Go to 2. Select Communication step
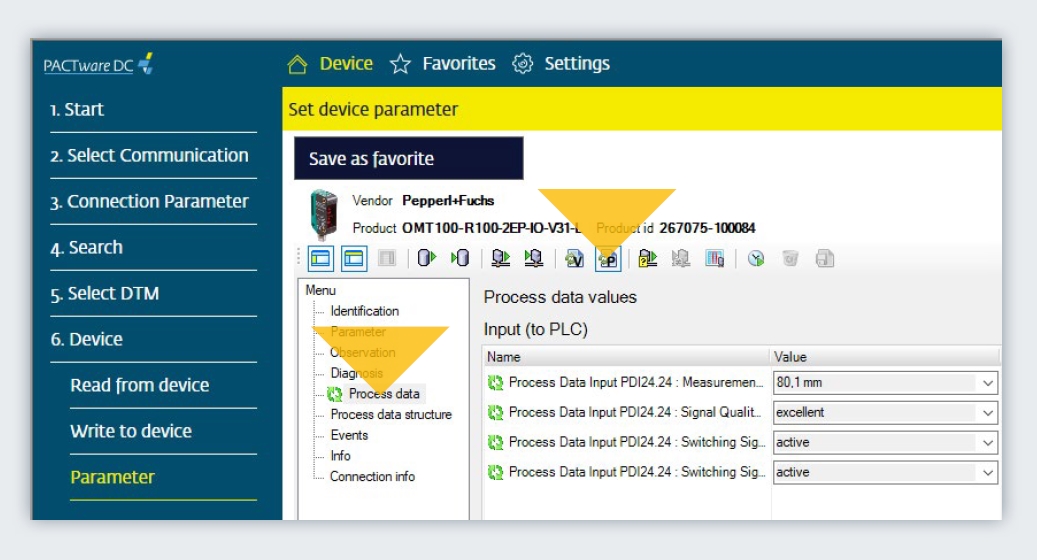This screenshot has width=1037, height=560. coord(149,155)
